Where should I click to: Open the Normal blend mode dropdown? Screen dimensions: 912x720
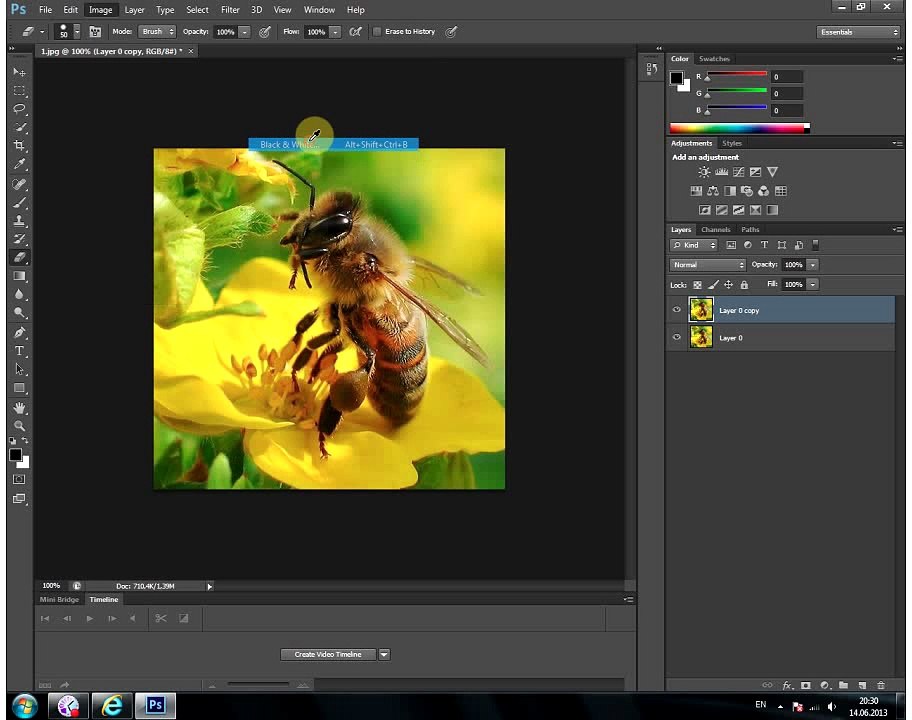[x=707, y=265]
